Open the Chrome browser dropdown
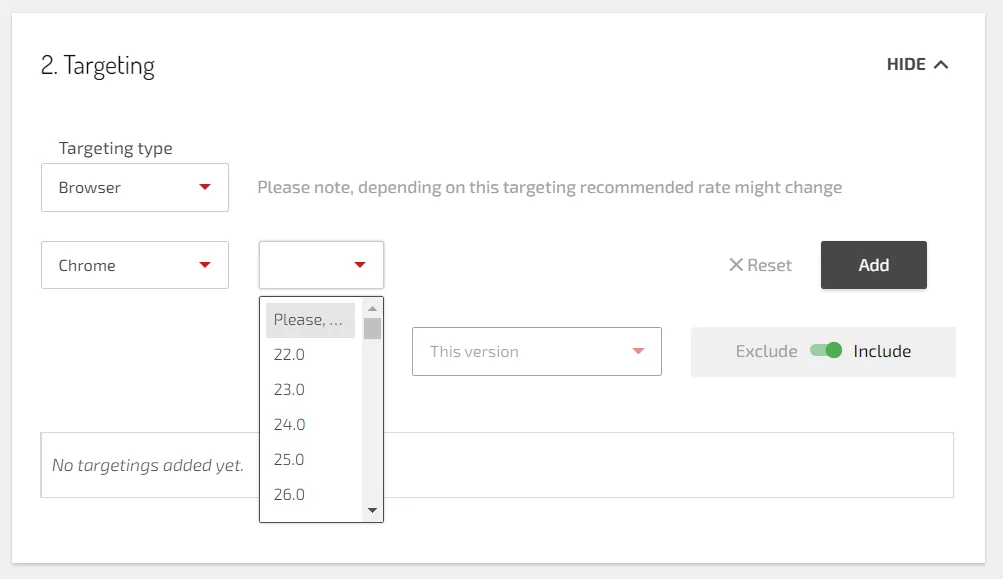1003x579 pixels. [x=135, y=265]
